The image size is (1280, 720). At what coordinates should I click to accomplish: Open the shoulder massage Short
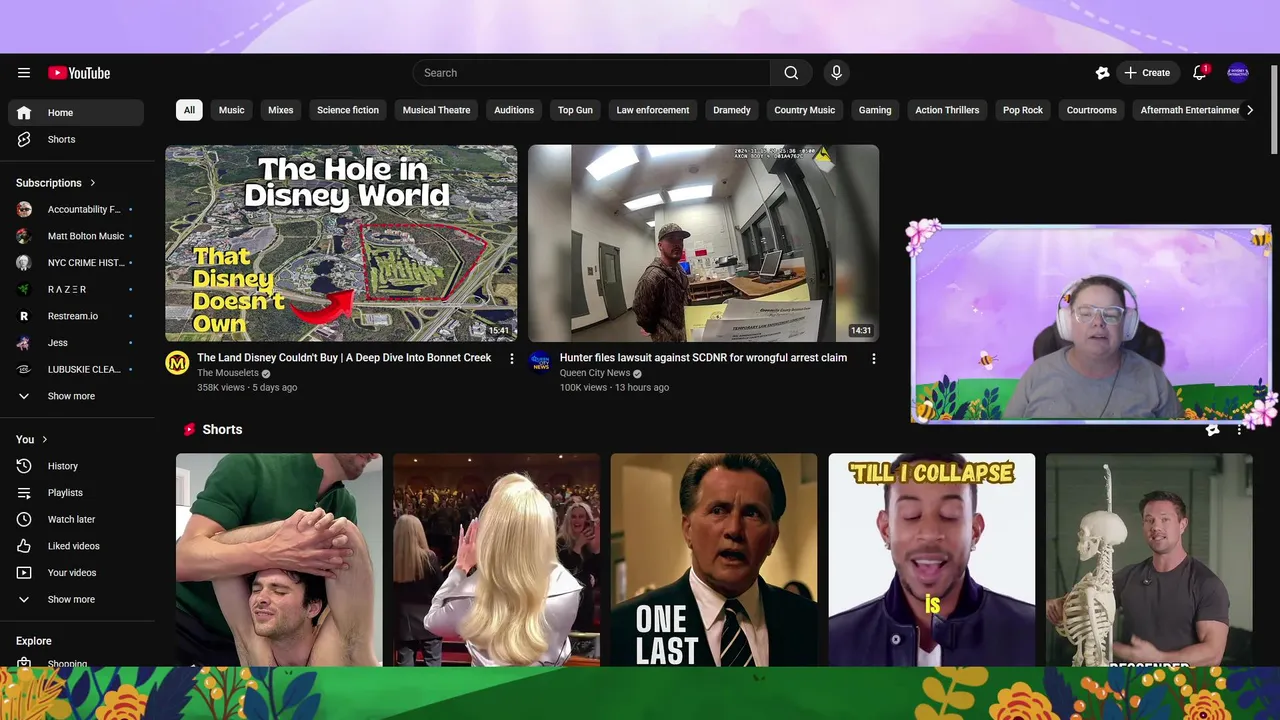279,560
